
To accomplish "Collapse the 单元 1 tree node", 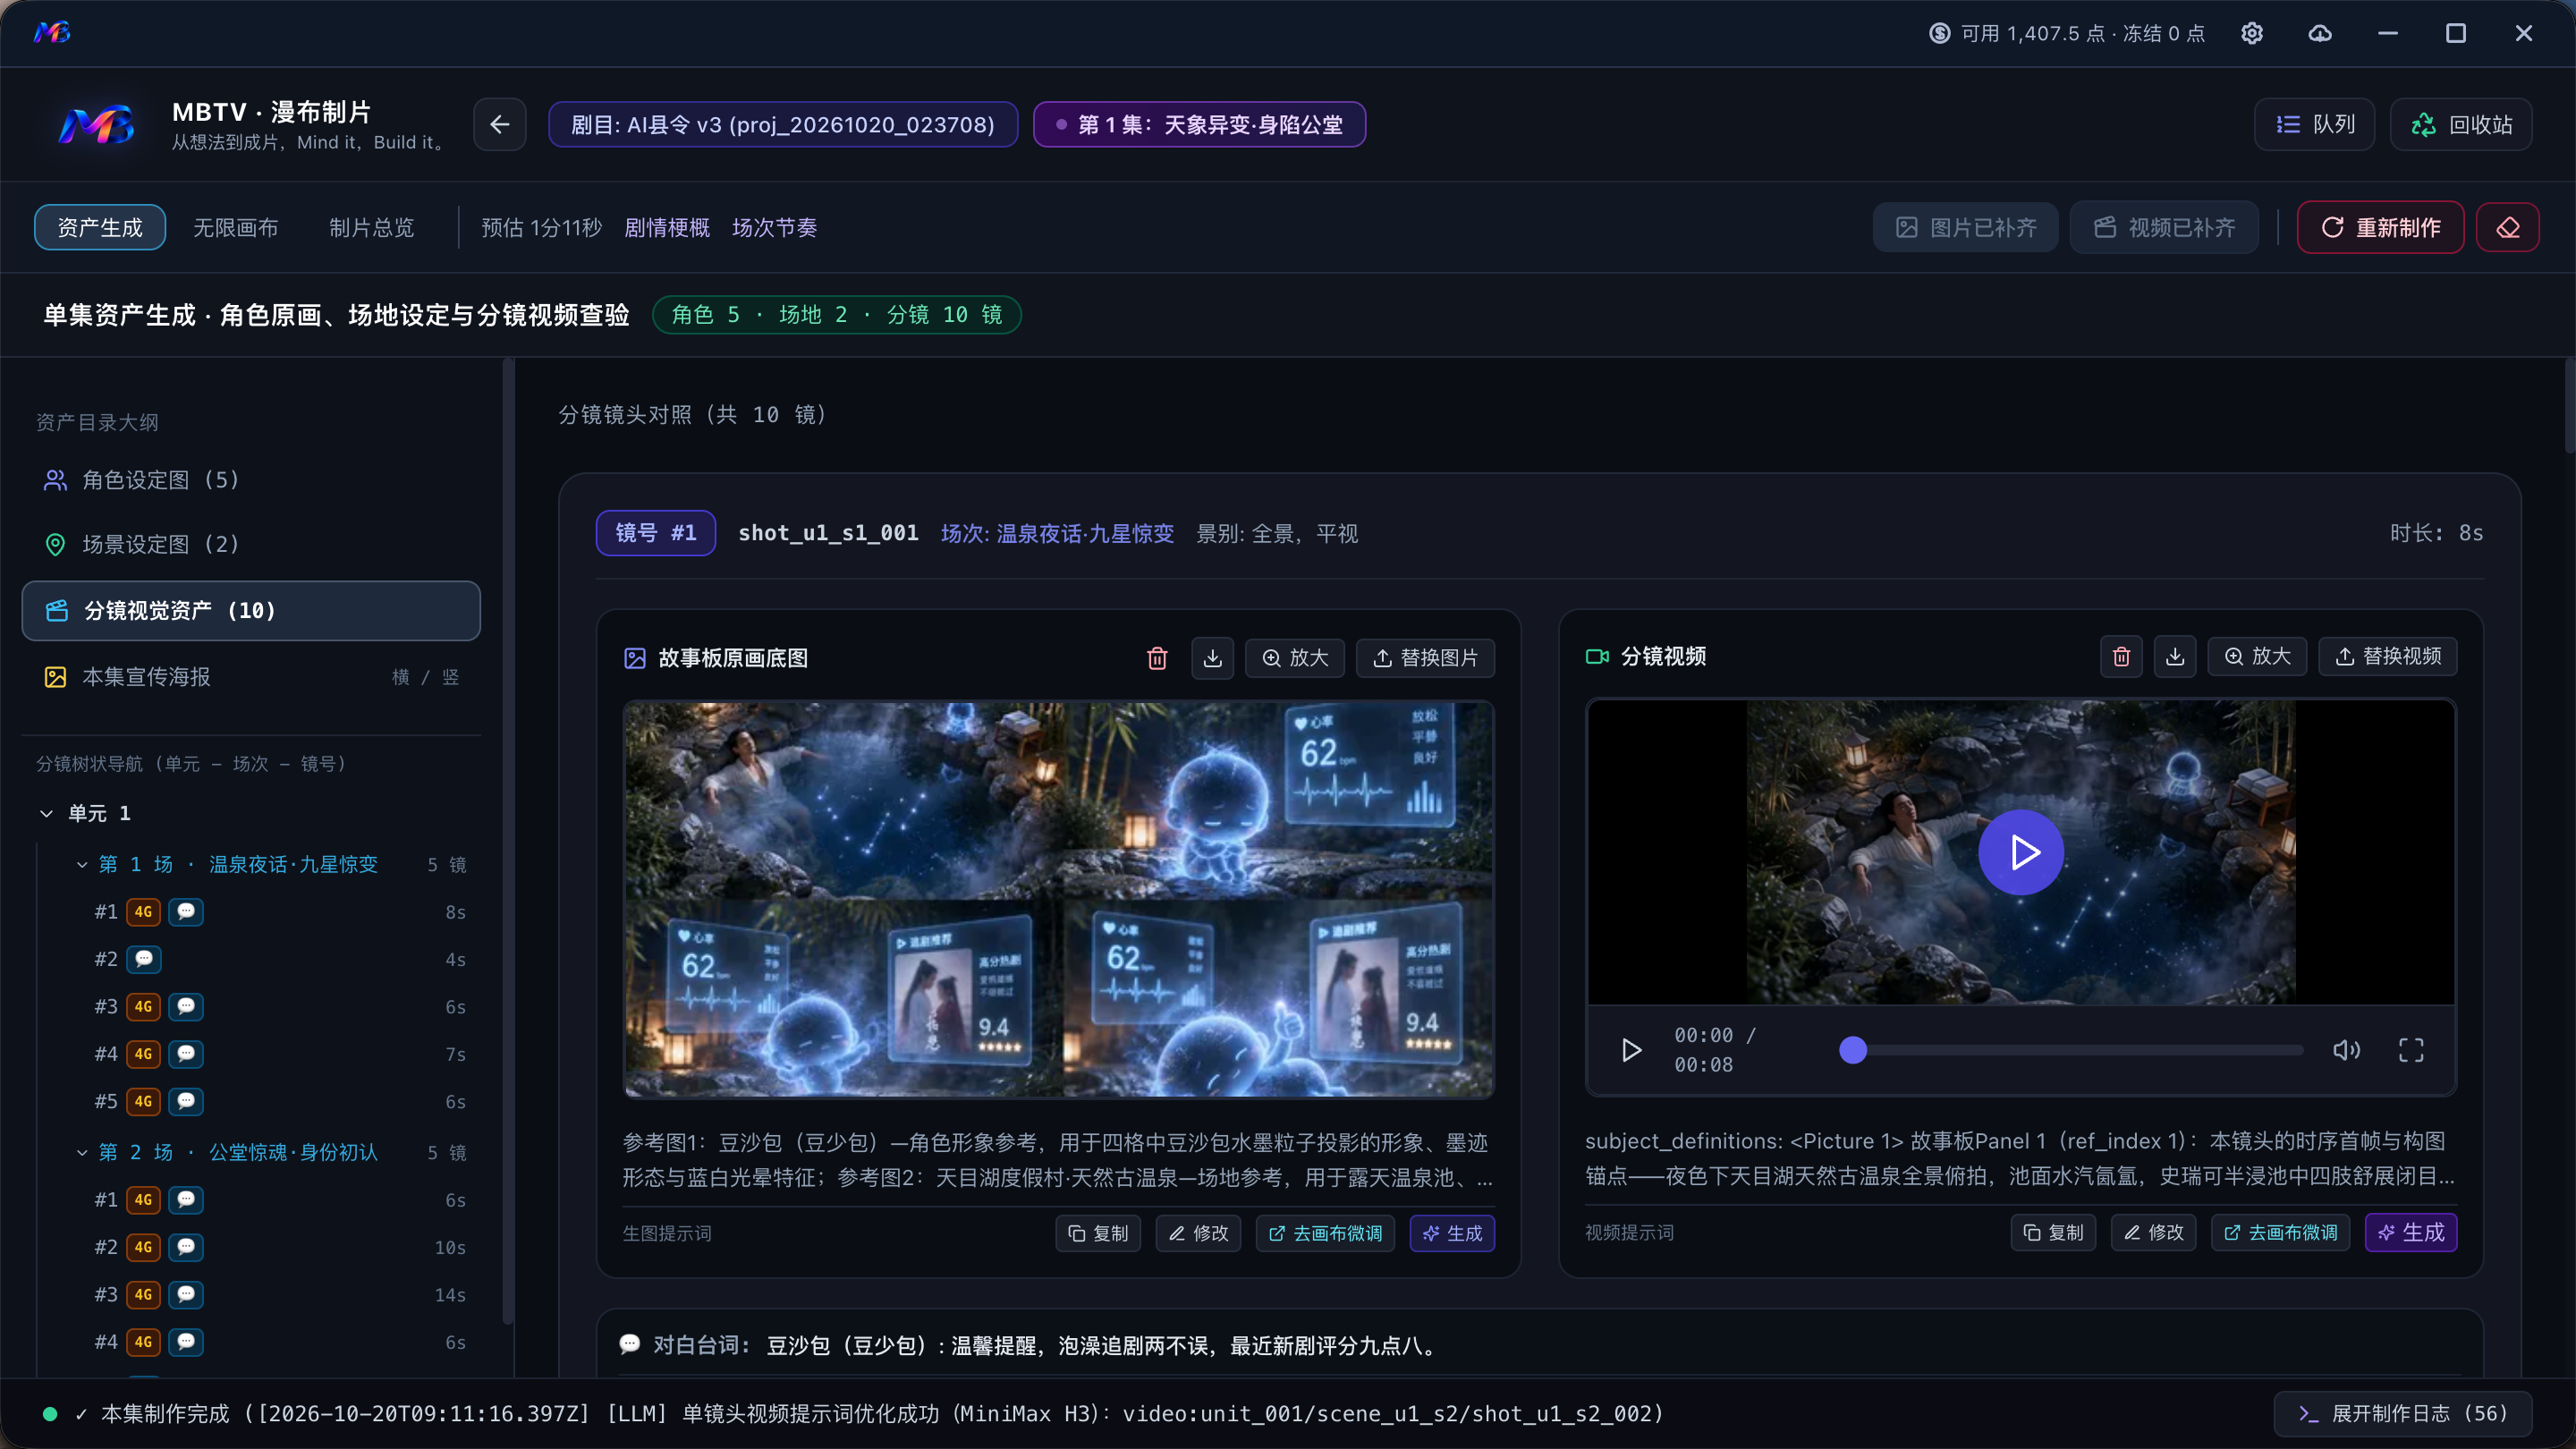I will (x=46, y=813).
